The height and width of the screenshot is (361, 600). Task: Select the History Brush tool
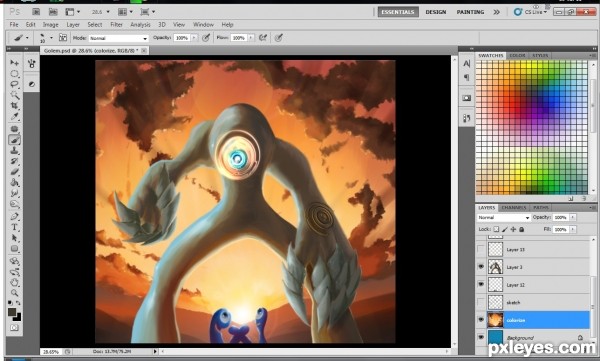pyautogui.click(x=15, y=161)
